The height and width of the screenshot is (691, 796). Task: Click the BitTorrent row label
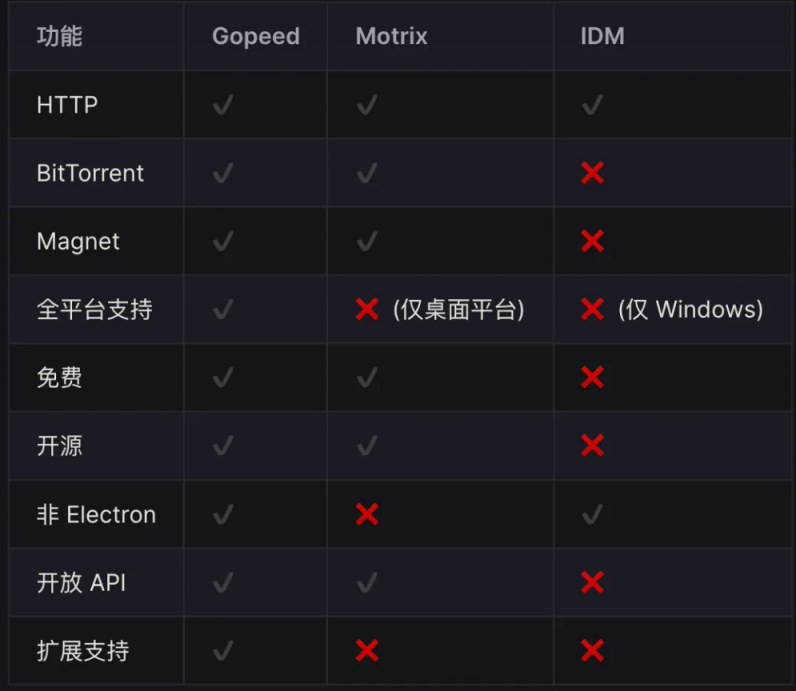tap(90, 173)
